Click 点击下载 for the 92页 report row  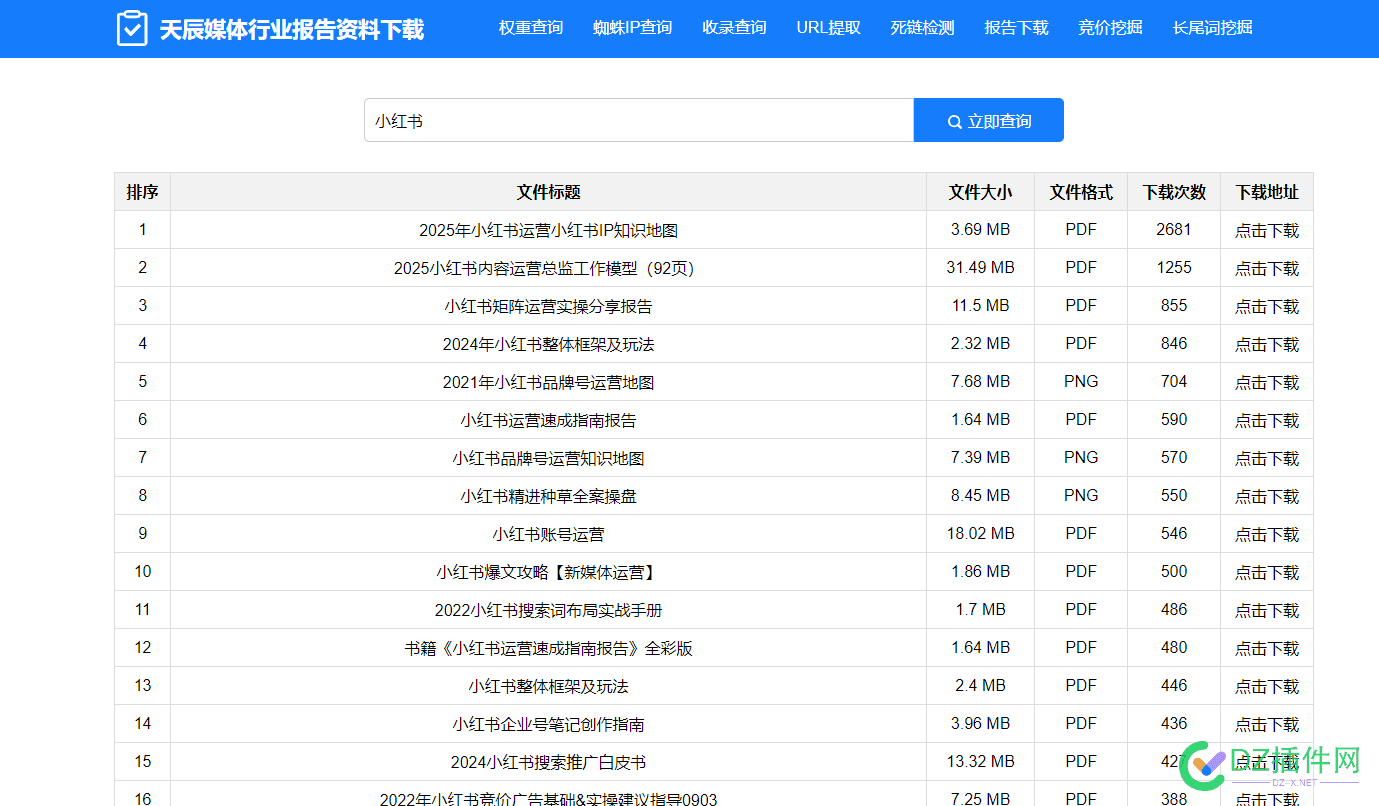1267,268
